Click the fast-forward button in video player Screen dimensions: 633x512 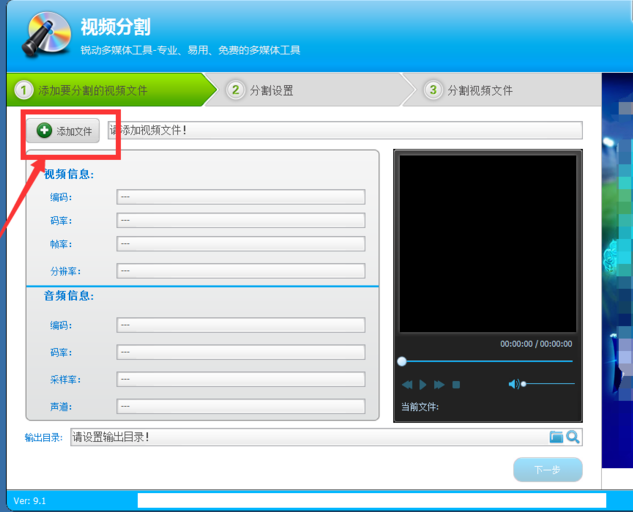(439, 384)
